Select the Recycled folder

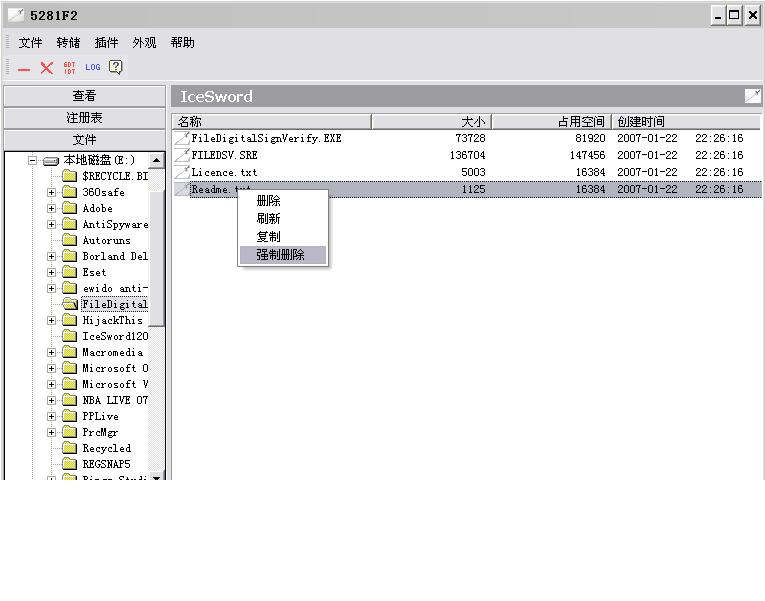click(106, 448)
